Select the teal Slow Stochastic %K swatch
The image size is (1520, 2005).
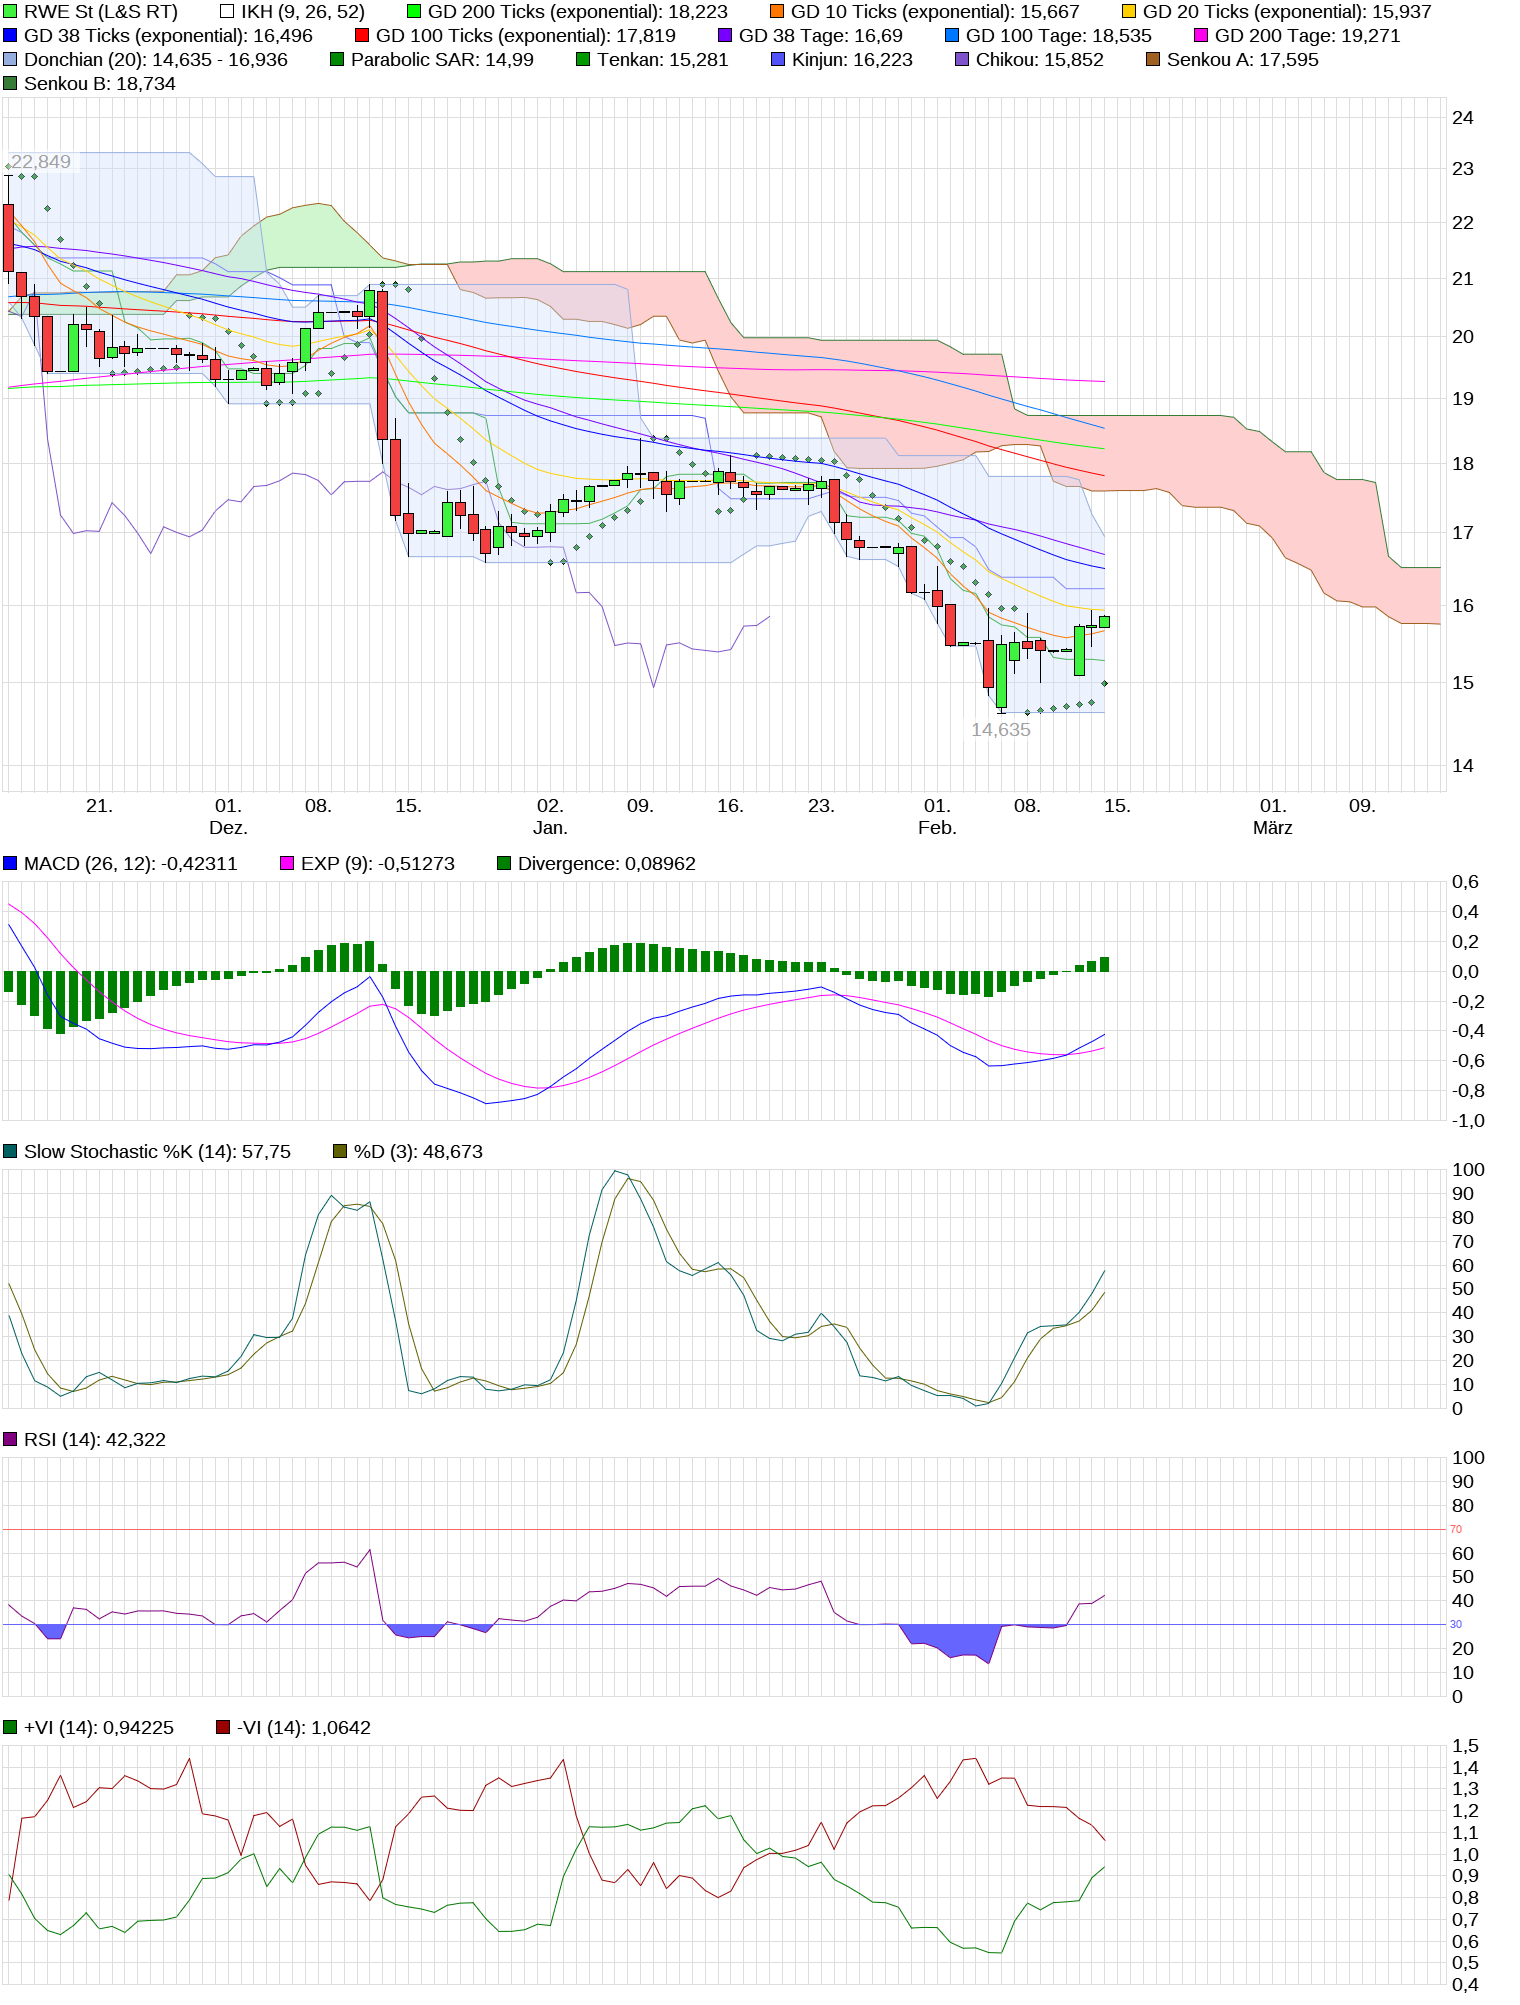10,1152
